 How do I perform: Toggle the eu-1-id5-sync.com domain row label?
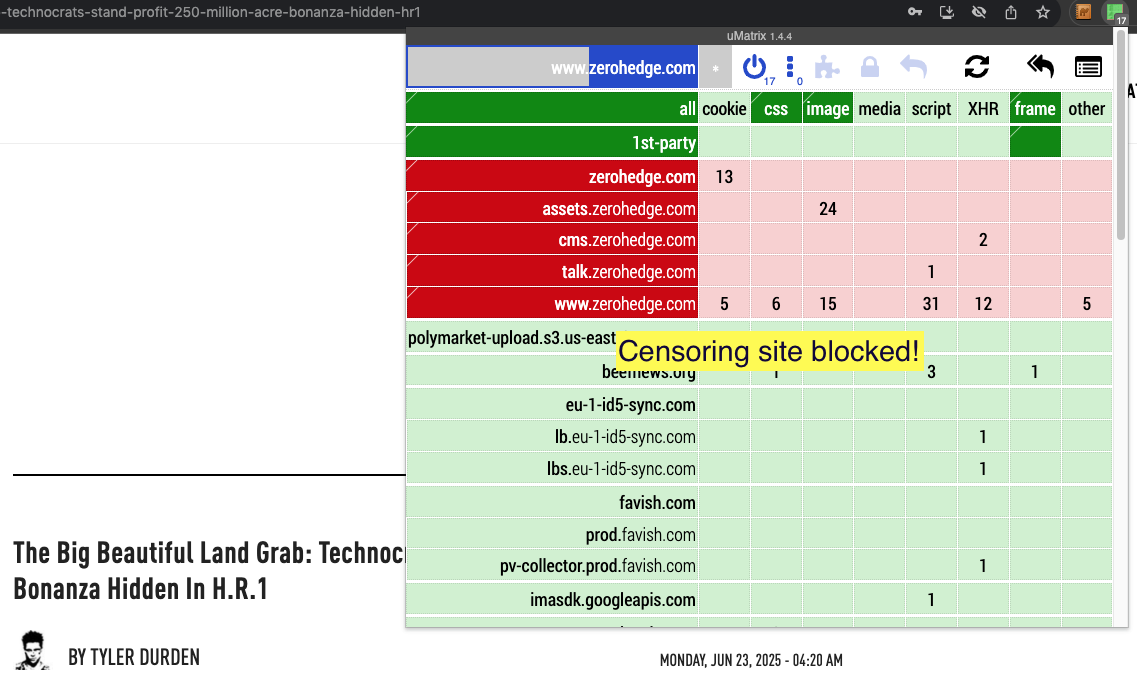[552, 404]
